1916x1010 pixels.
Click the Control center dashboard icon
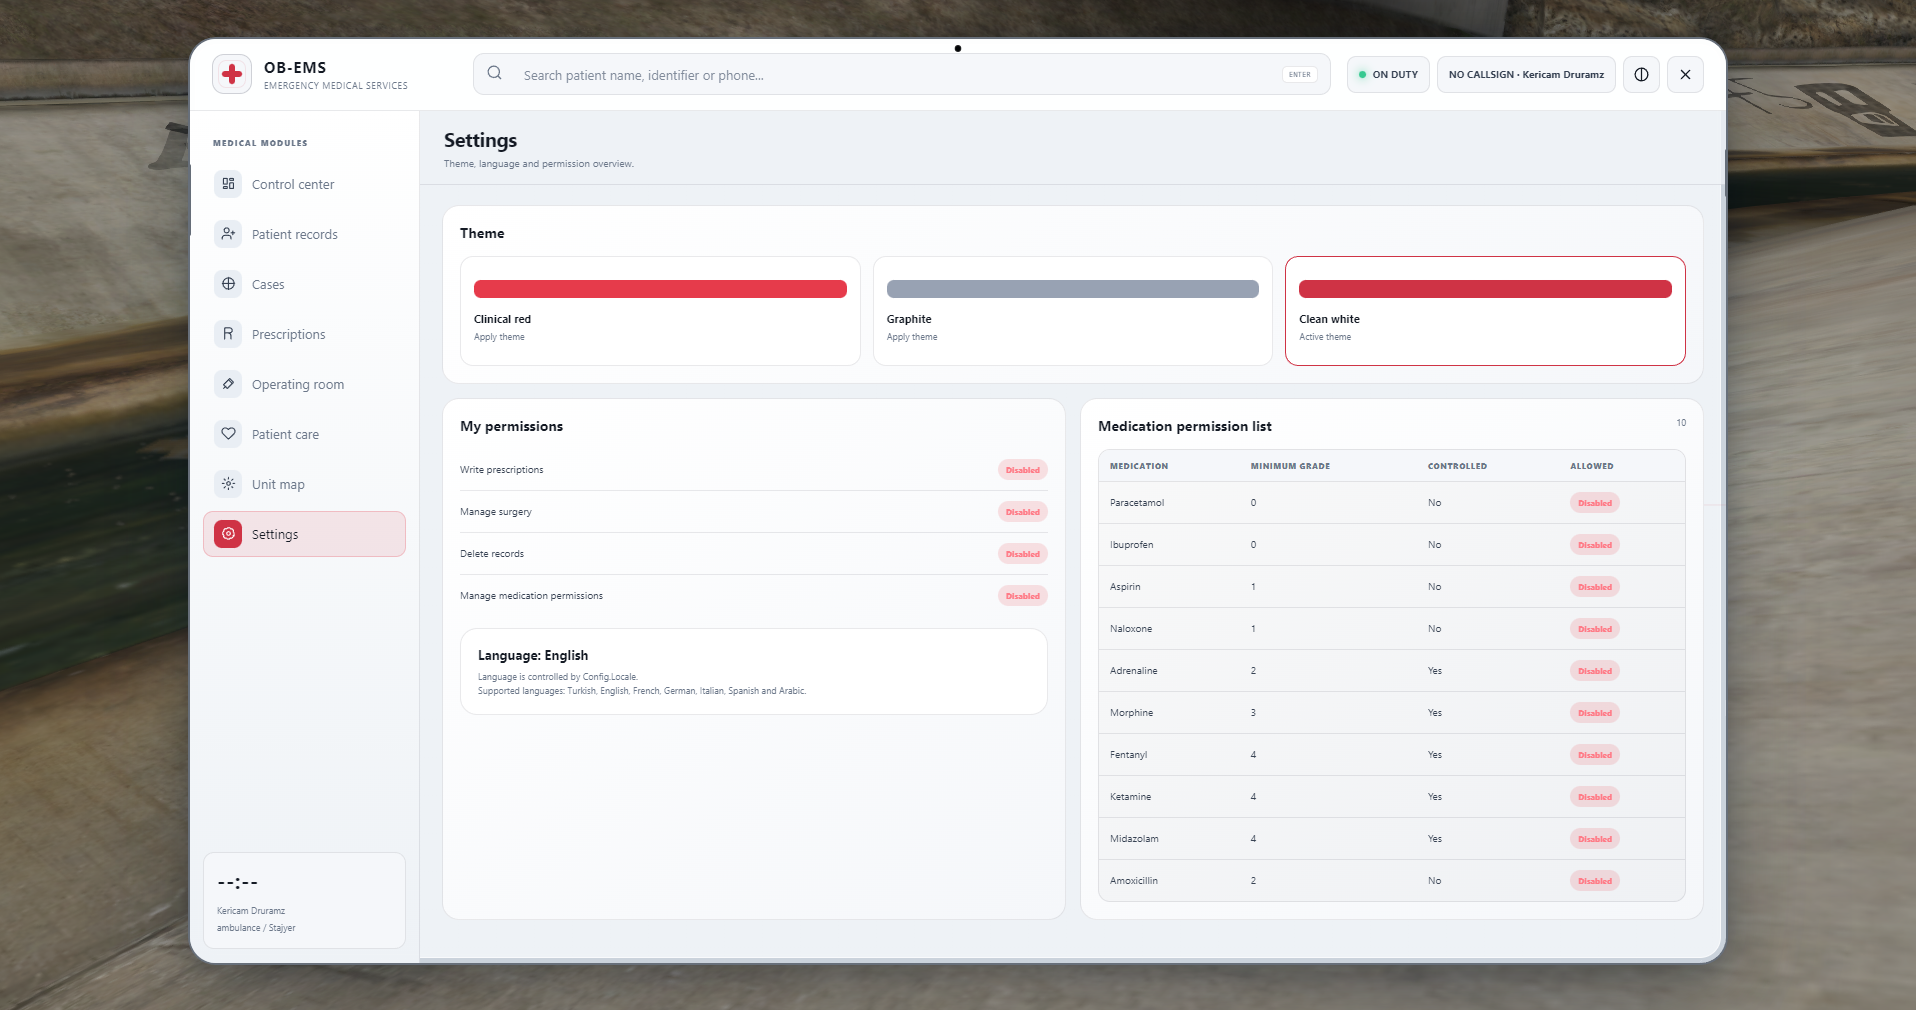[228, 184]
